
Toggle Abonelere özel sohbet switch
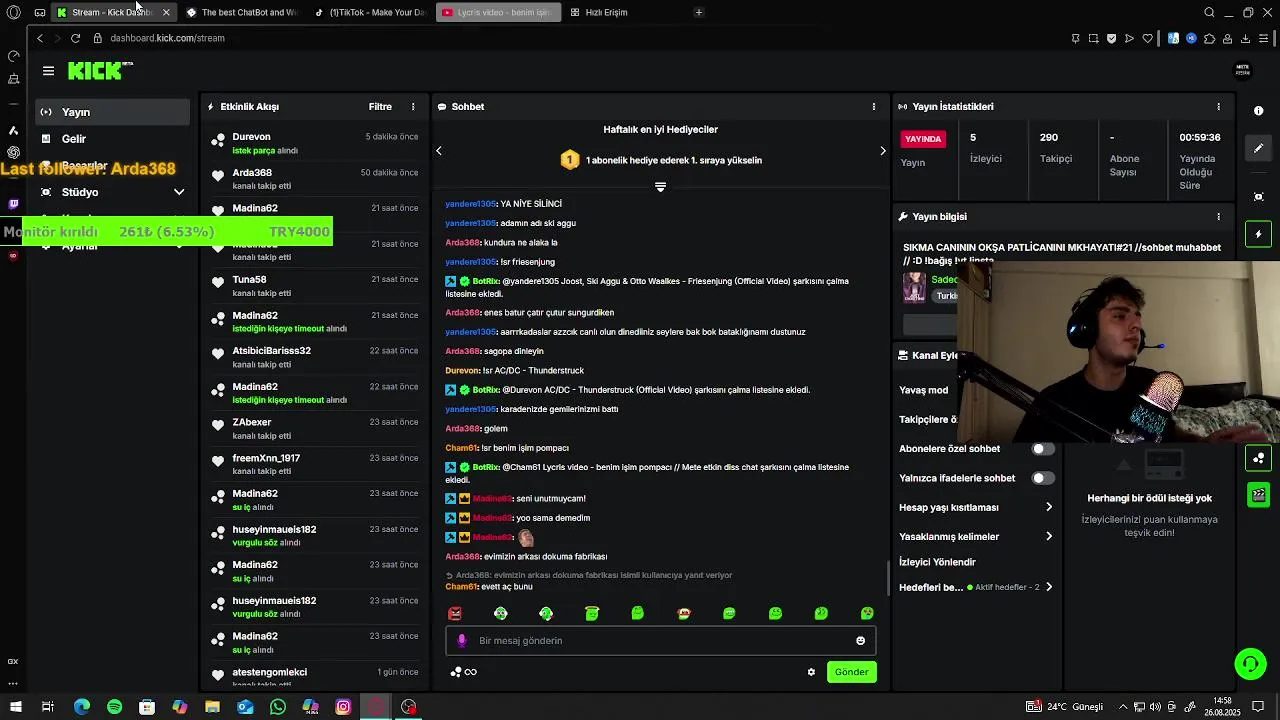(x=1043, y=449)
